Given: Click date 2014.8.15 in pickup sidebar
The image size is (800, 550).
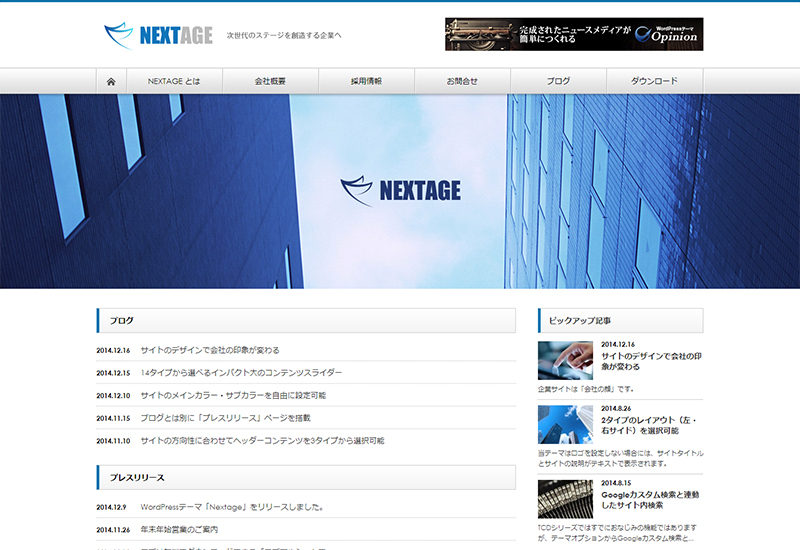Looking at the screenshot, I should (616, 483).
